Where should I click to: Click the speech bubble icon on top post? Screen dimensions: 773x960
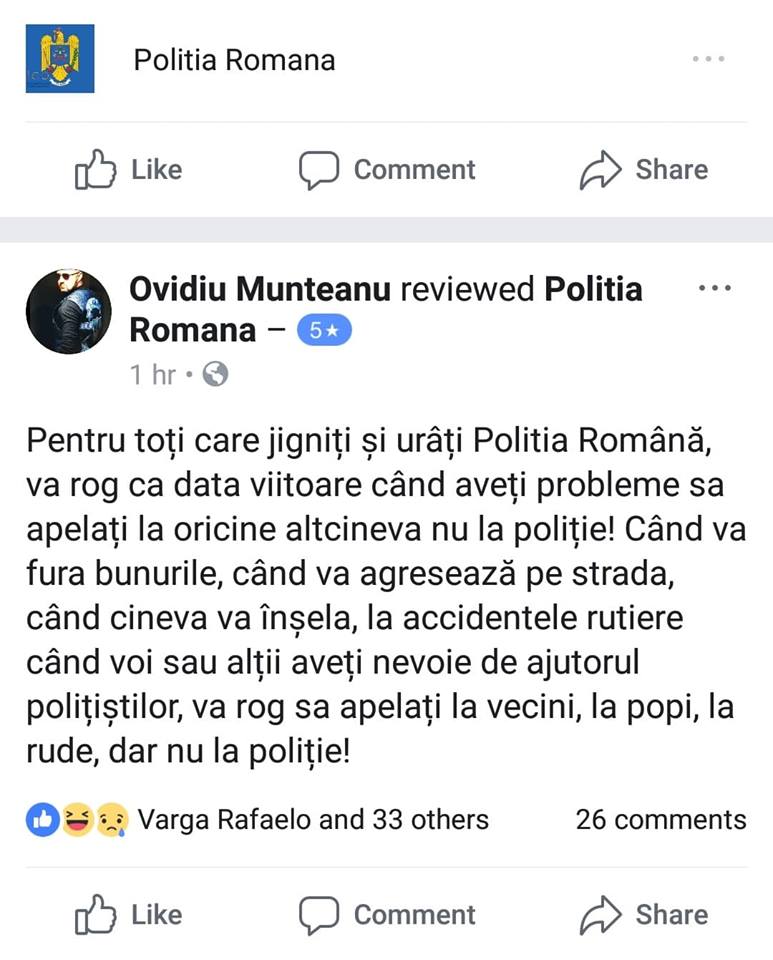click(x=319, y=170)
